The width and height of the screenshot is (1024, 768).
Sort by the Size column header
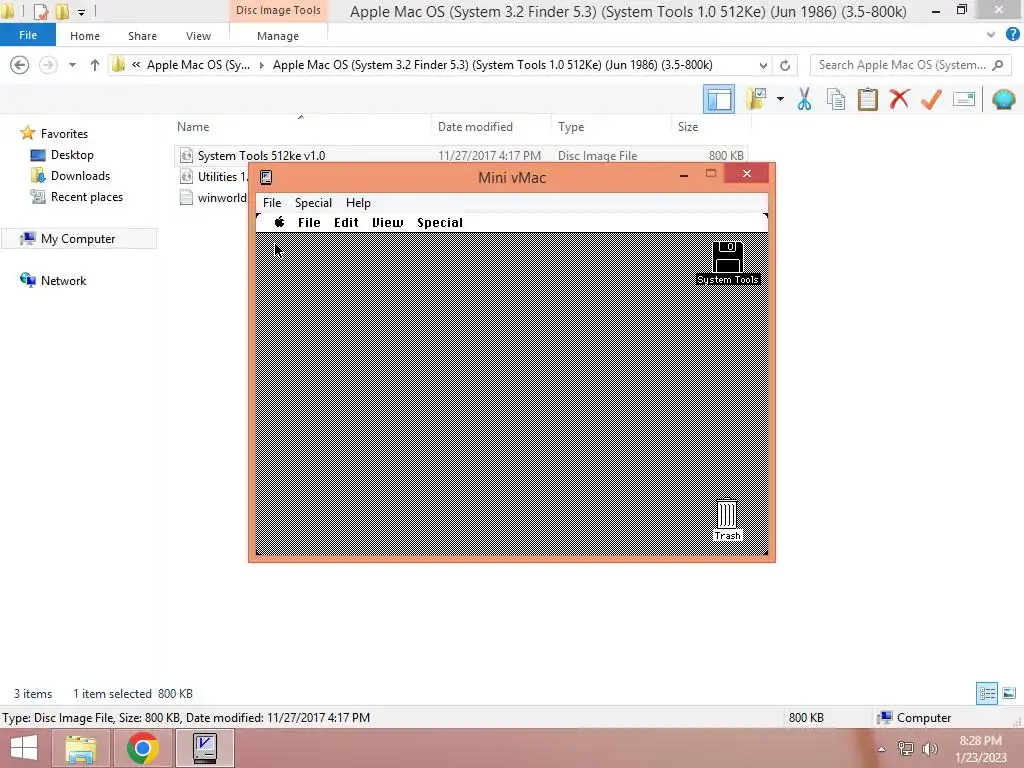[688, 127]
